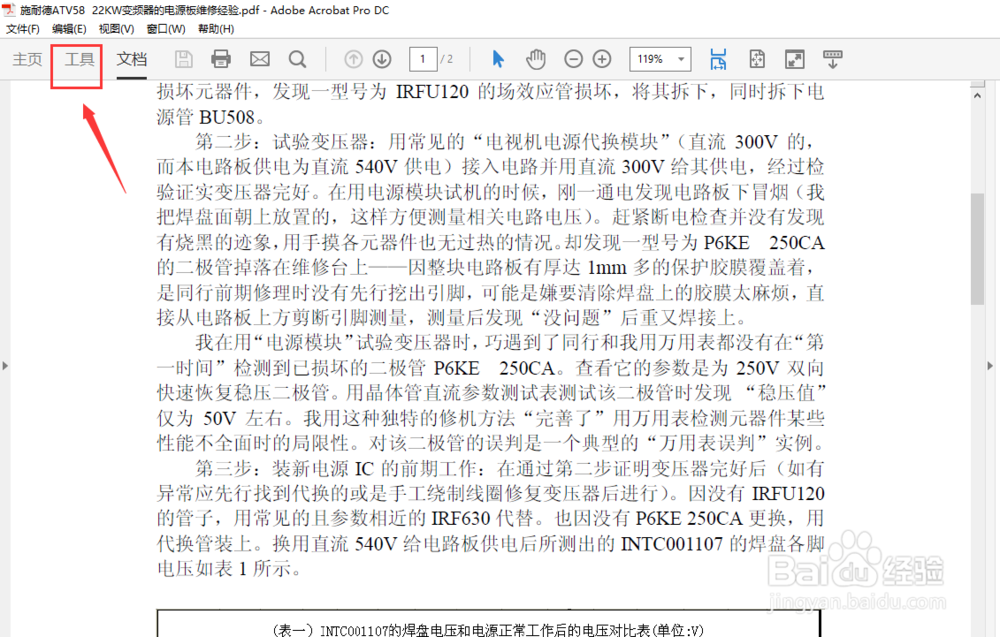Select the Hand tool

pyautogui.click(x=536, y=59)
